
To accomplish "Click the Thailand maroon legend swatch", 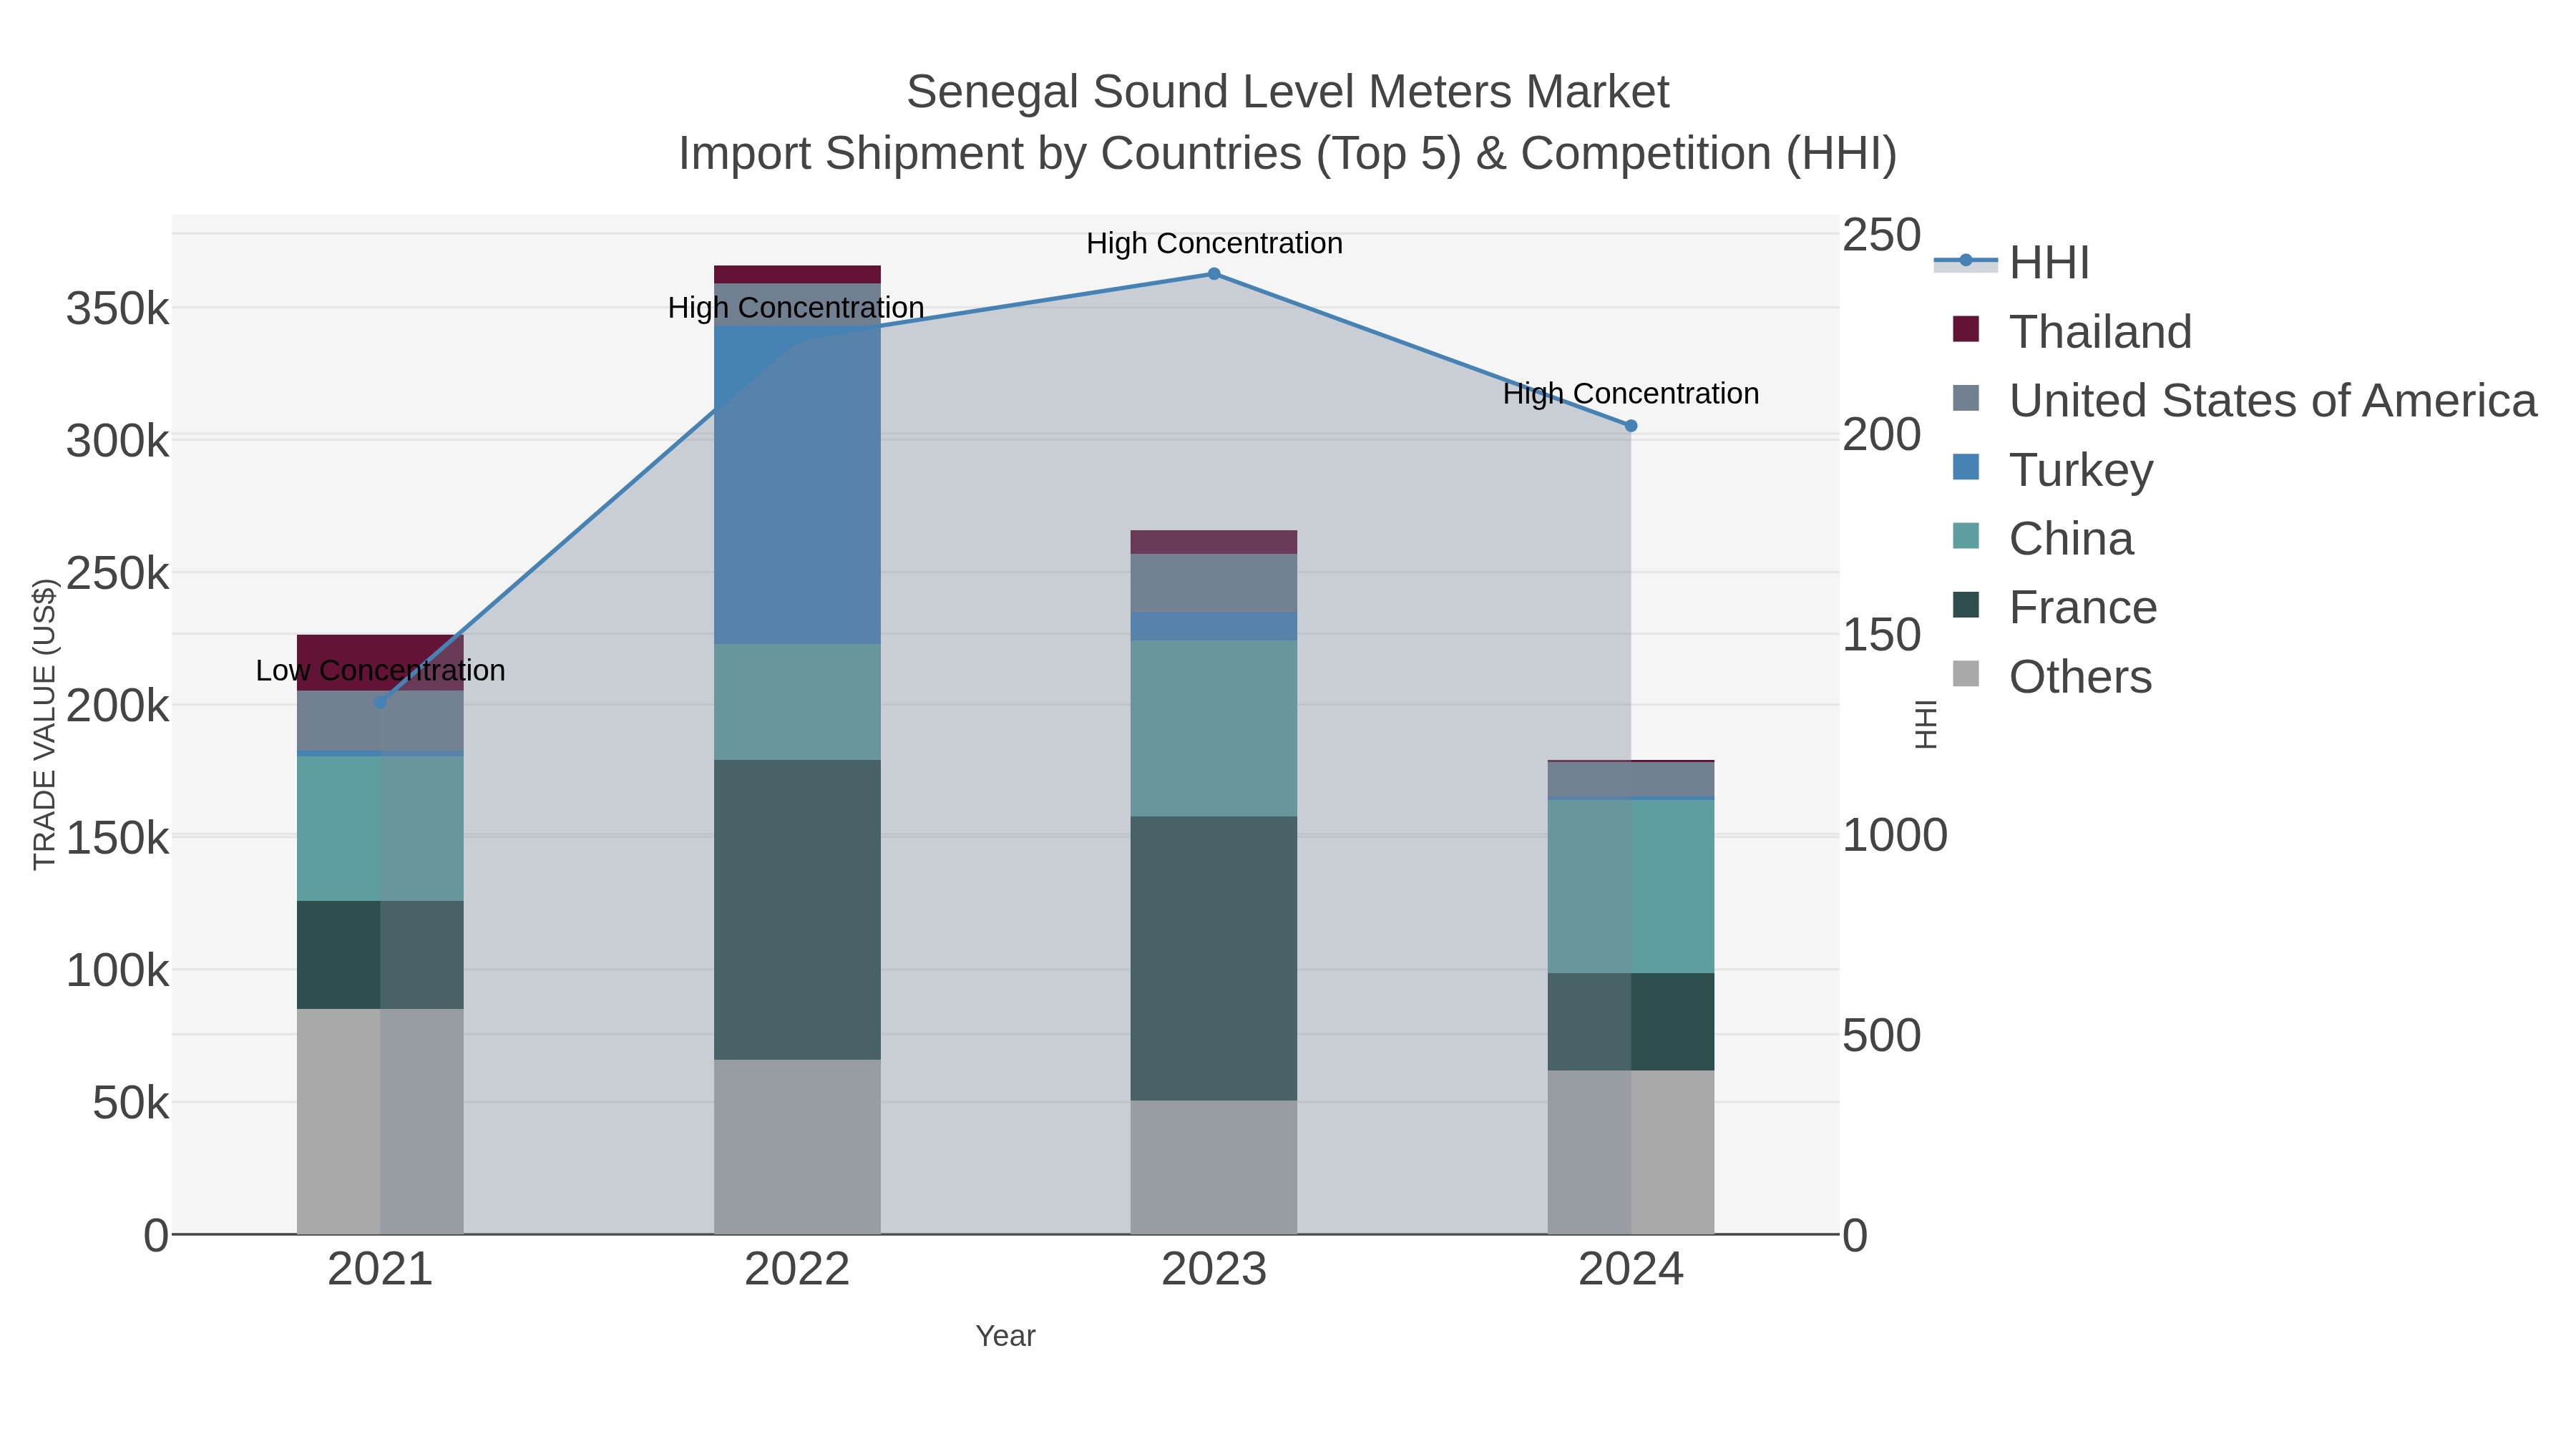I will point(1966,329).
